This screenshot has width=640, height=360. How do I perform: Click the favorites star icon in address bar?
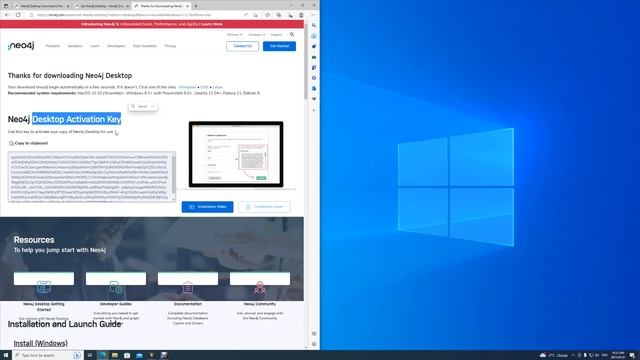267,15
